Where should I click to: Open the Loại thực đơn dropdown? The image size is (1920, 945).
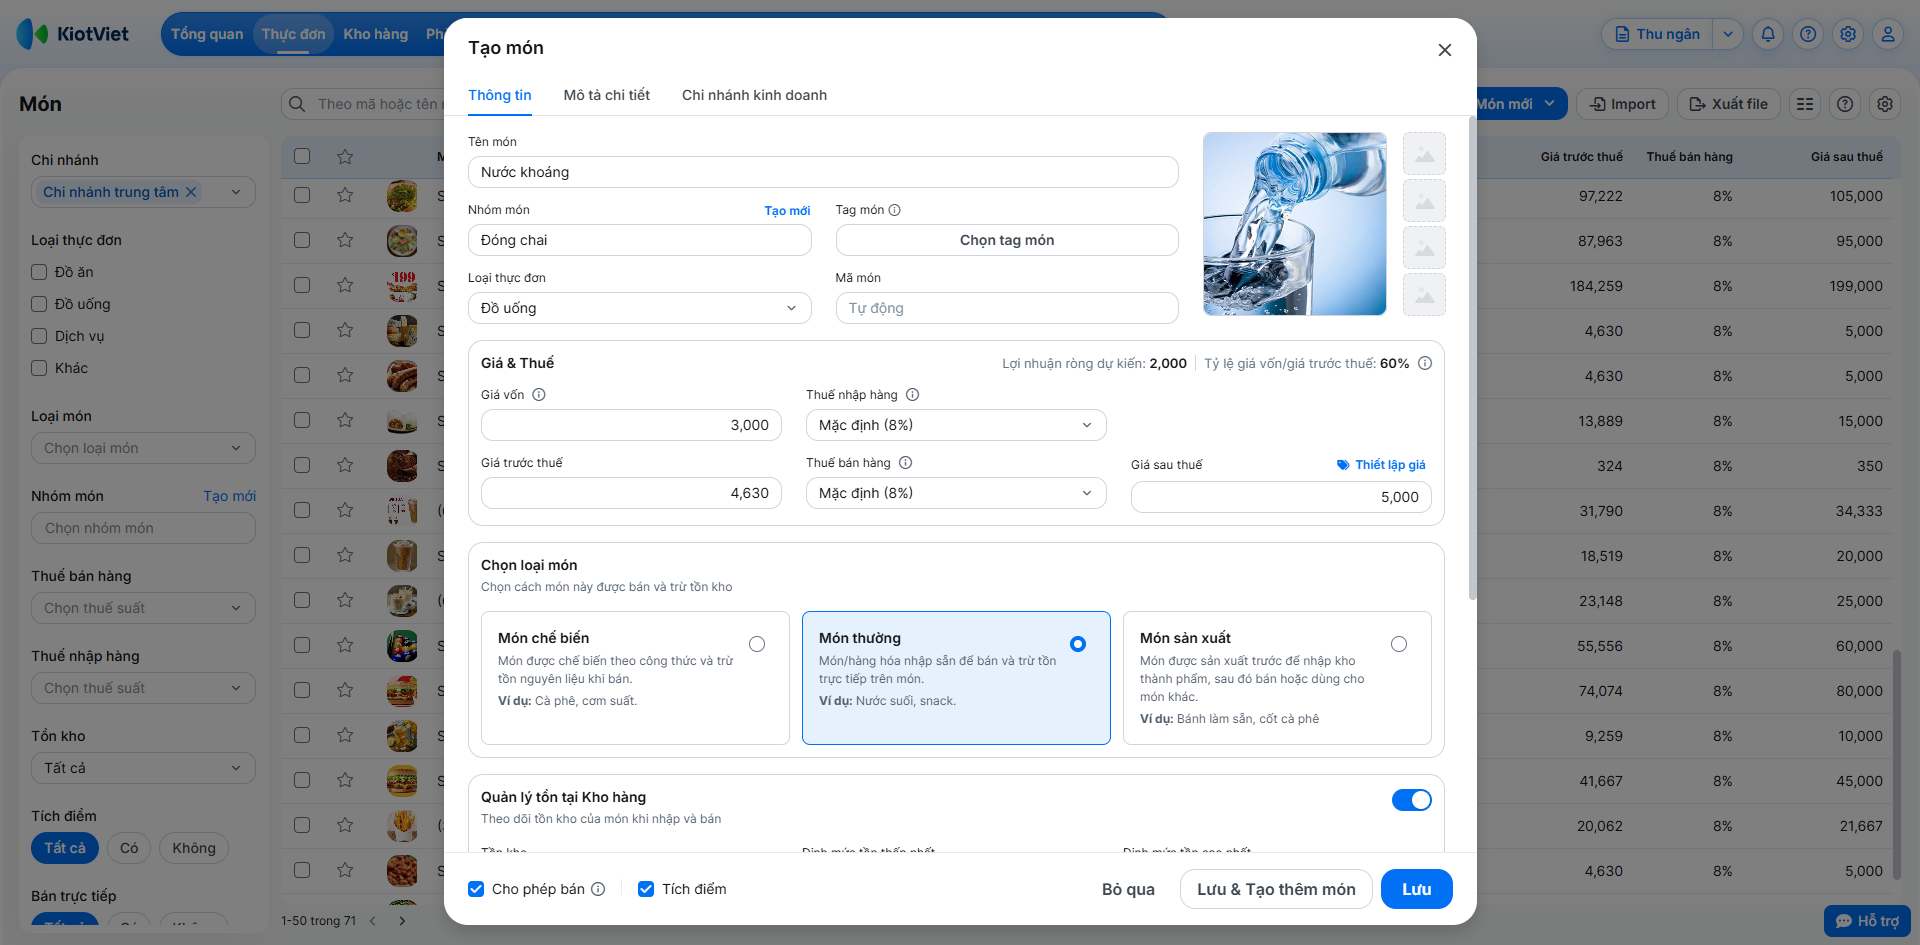(x=639, y=308)
